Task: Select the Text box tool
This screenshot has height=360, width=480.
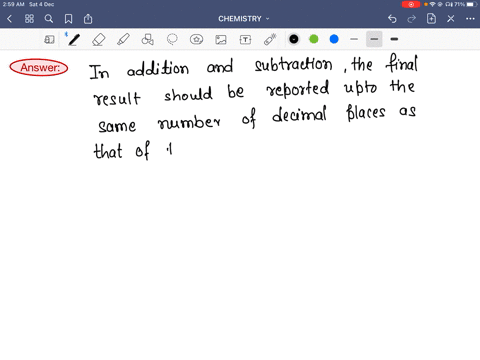Action: tap(245, 40)
